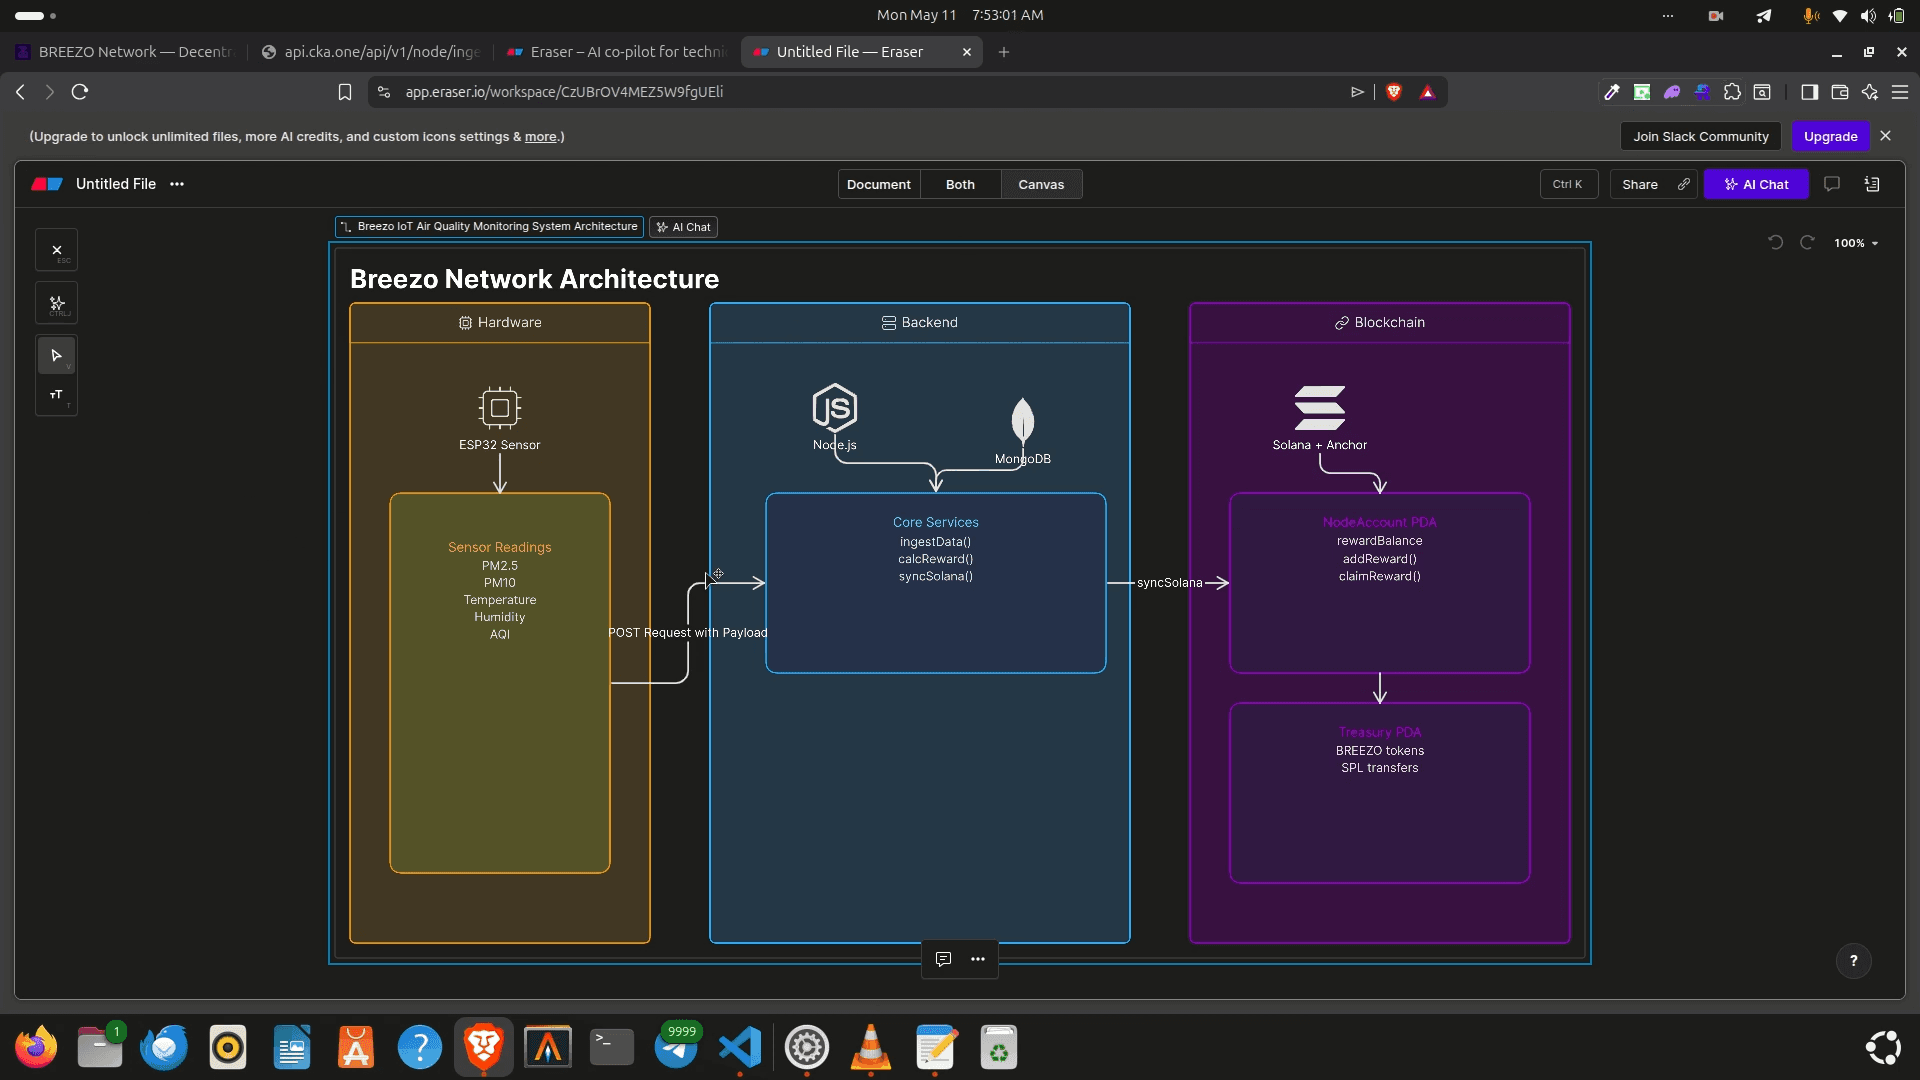Click the POST Request with Payload label
Image resolution: width=1920 pixels, height=1080 pixels.
(x=688, y=633)
